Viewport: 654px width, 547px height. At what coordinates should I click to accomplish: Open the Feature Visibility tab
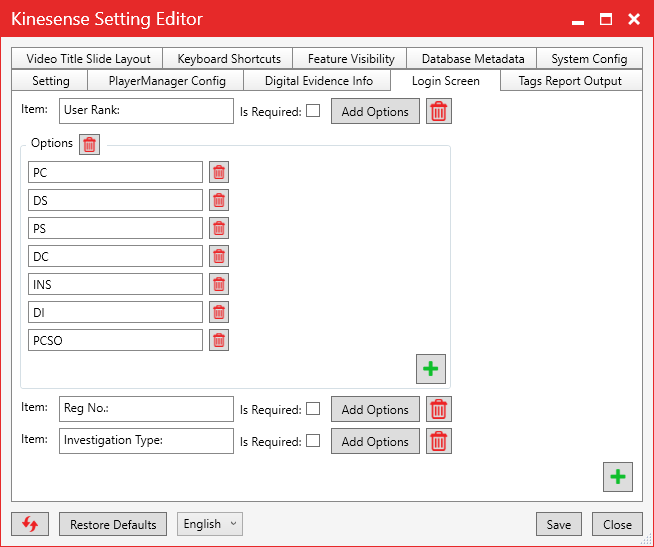pos(350,58)
